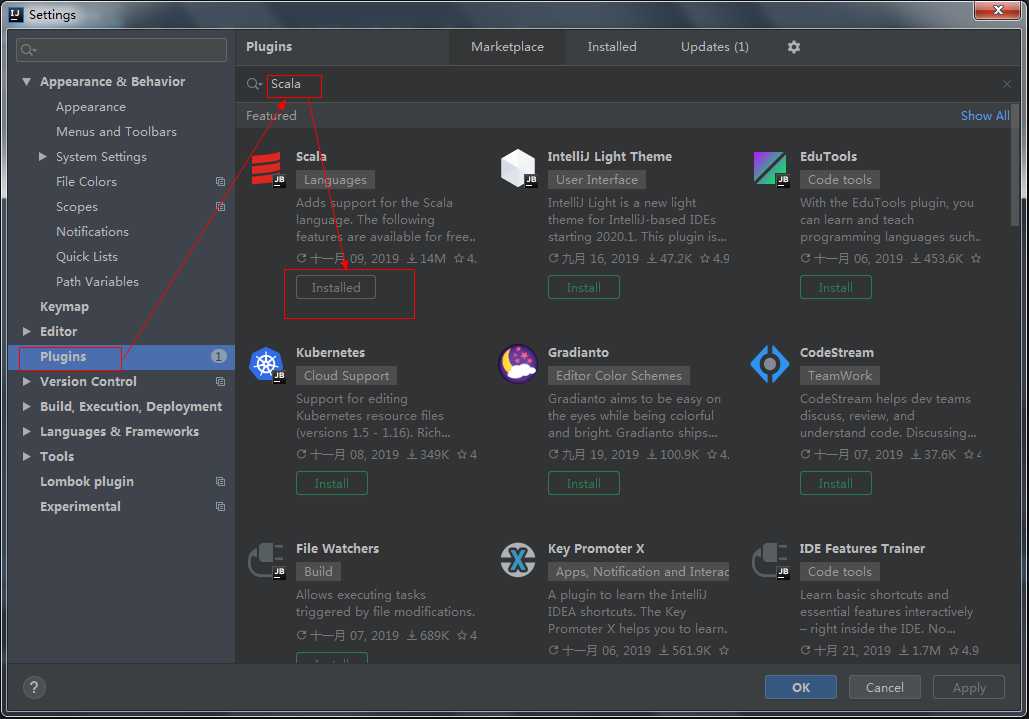The width and height of the screenshot is (1029, 719).
Task: Click the Build tag under File Watchers
Action: click(x=318, y=571)
